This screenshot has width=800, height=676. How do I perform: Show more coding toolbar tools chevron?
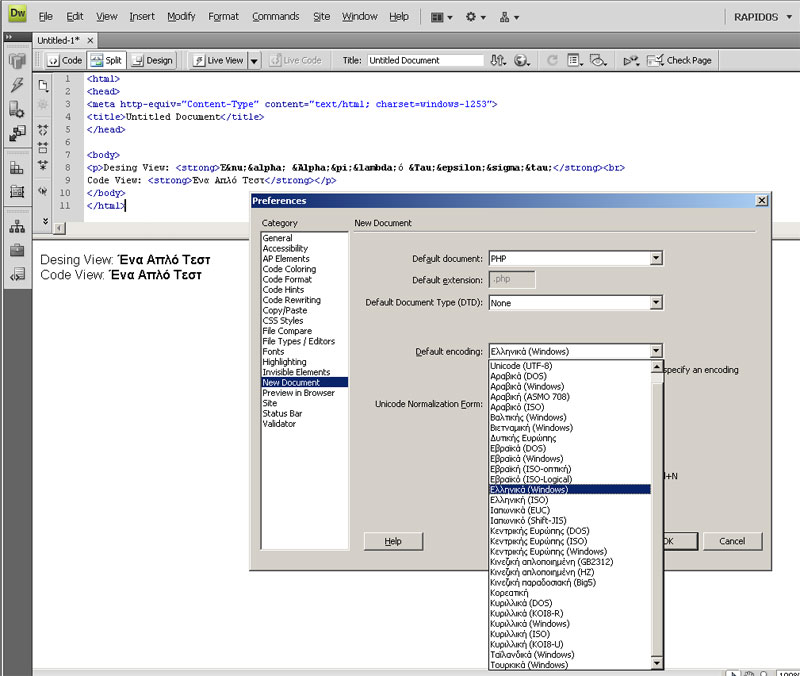pos(45,221)
